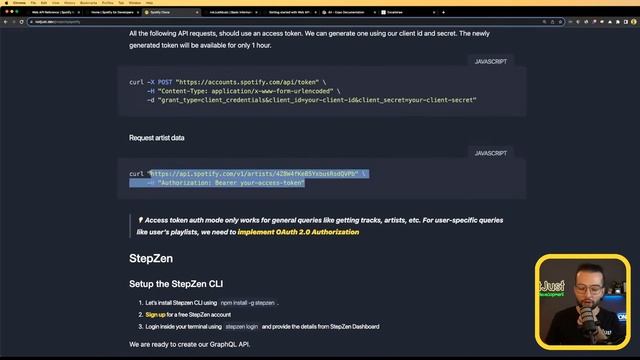Click the Sign up link for StepZen
This screenshot has width=640, height=360.
[x=156, y=315]
